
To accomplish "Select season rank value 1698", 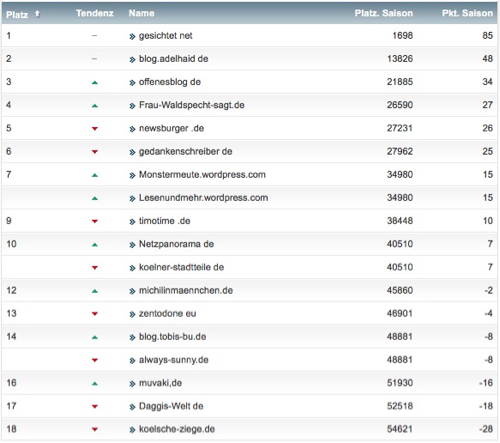I will (403, 36).
